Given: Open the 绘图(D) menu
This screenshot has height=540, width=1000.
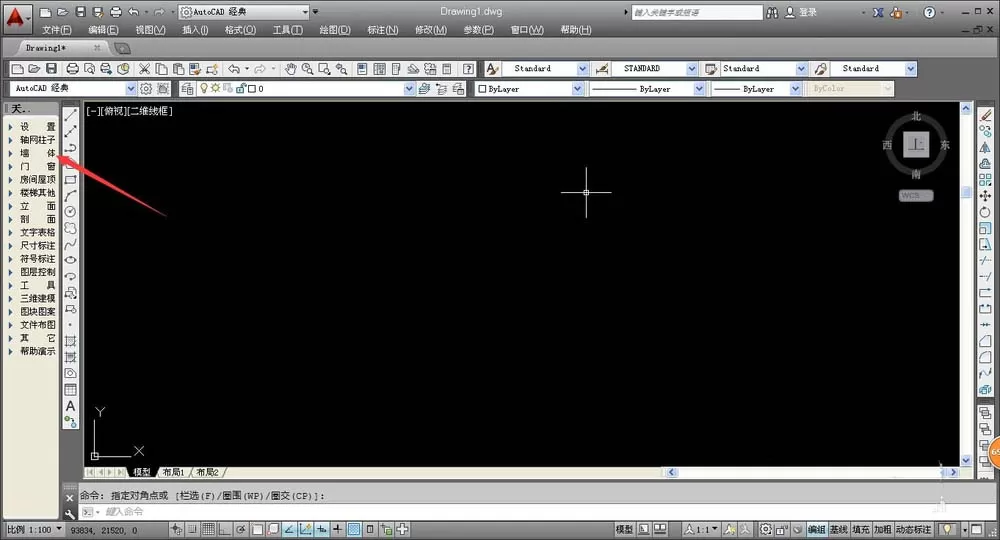Looking at the screenshot, I should (335, 30).
